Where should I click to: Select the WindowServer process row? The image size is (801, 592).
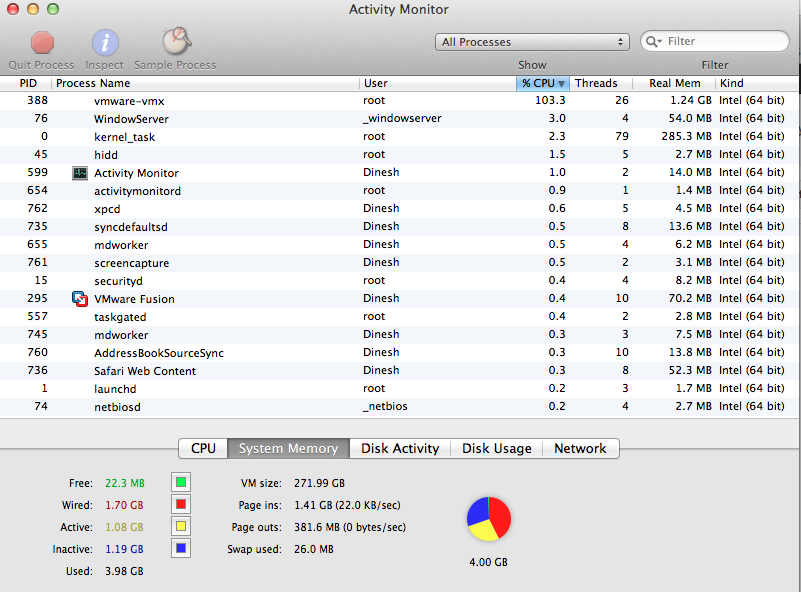click(398, 119)
